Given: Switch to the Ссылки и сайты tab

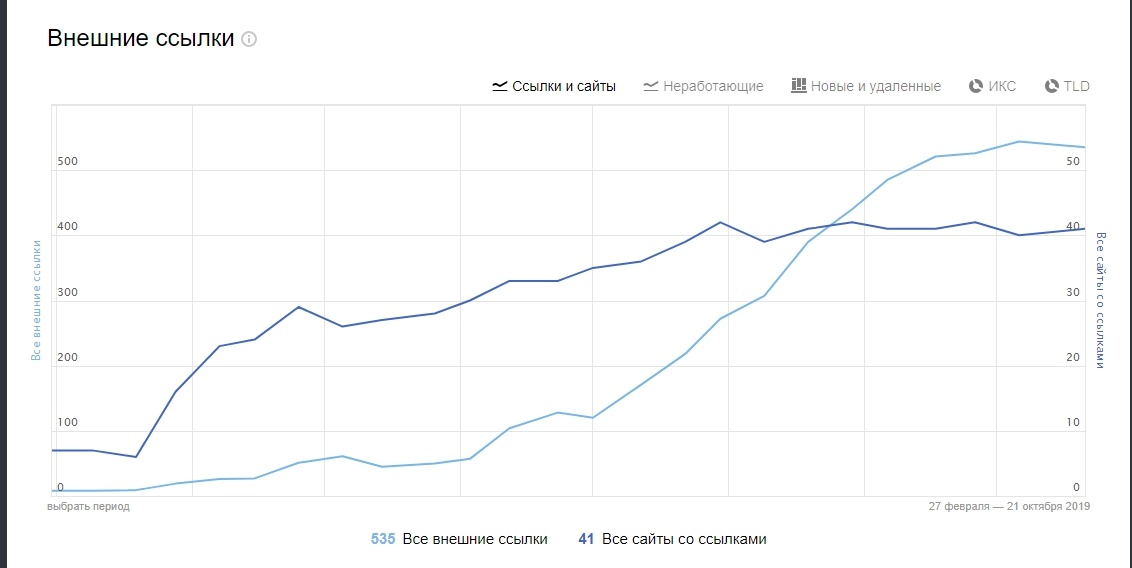Looking at the screenshot, I should pos(564,86).
